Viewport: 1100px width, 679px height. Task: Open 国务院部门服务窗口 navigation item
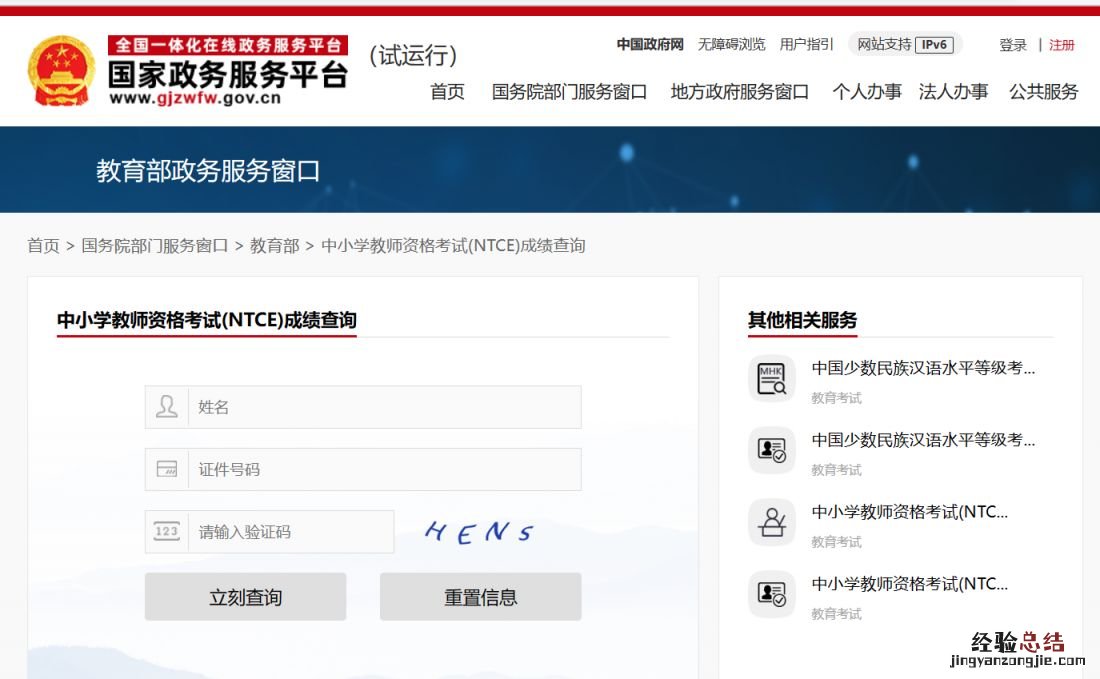pyautogui.click(x=569, y=92)
